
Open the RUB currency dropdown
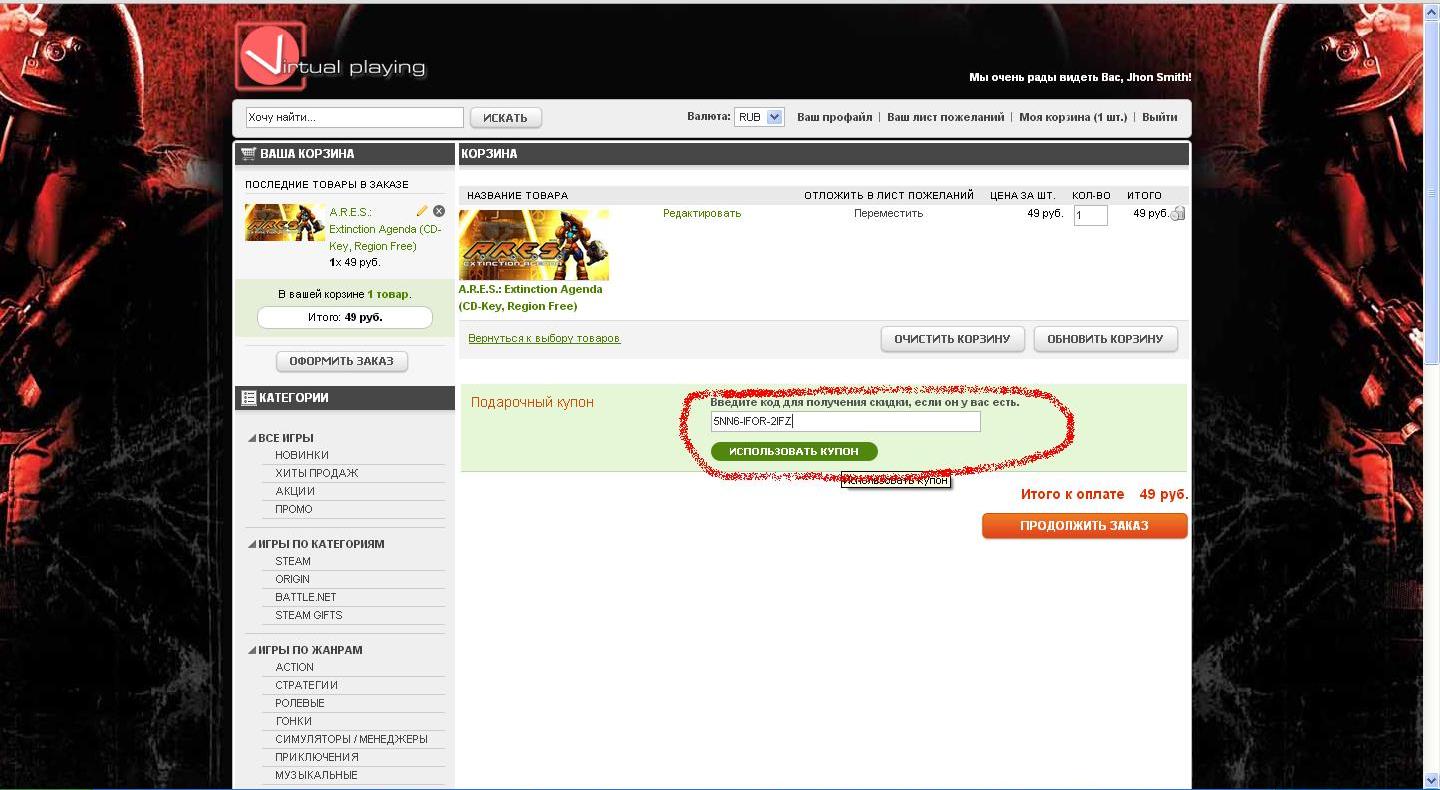[759, 117]
